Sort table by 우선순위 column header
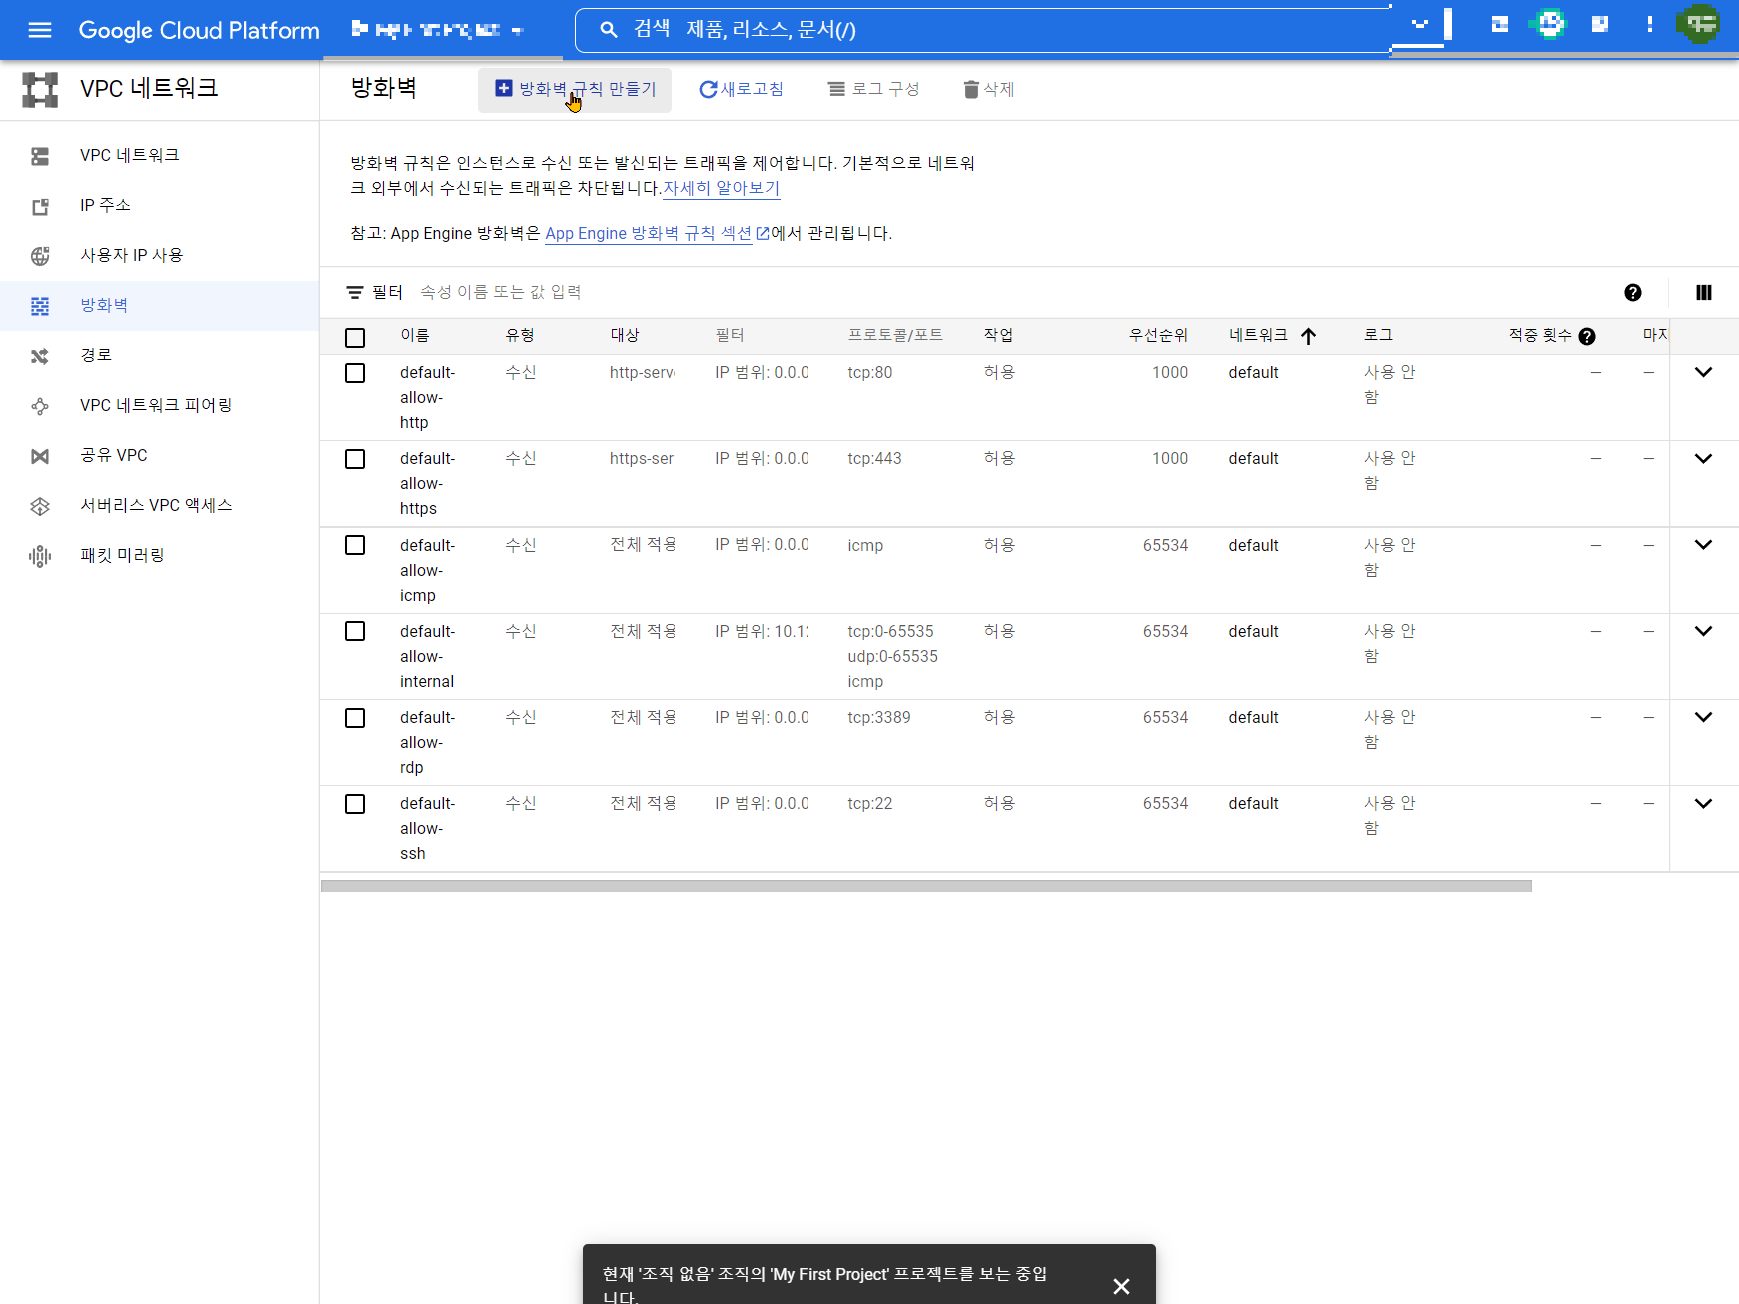The width and height of the screenshot is (1739, 1304). pos(1158,336)
